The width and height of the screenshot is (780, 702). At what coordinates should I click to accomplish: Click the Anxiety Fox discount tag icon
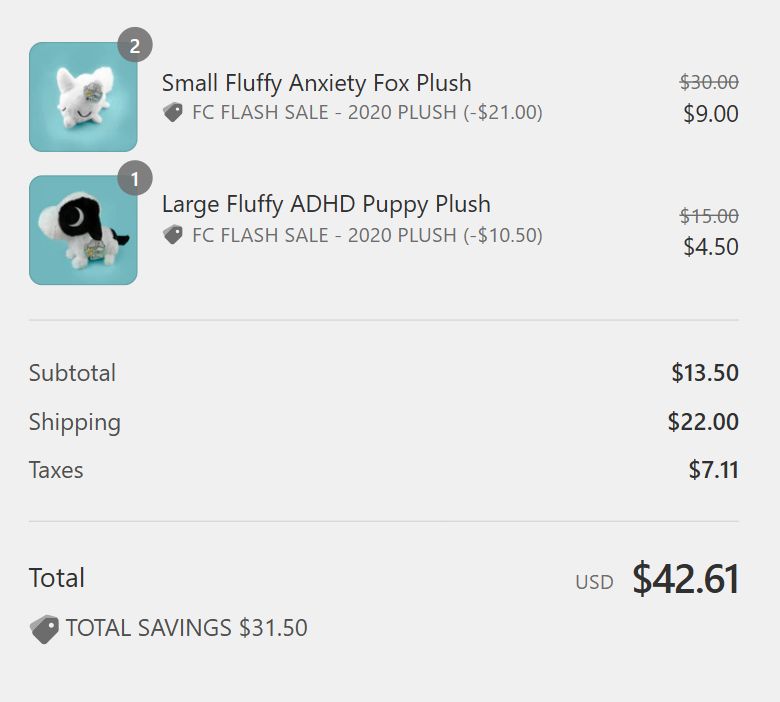point(173,112)
